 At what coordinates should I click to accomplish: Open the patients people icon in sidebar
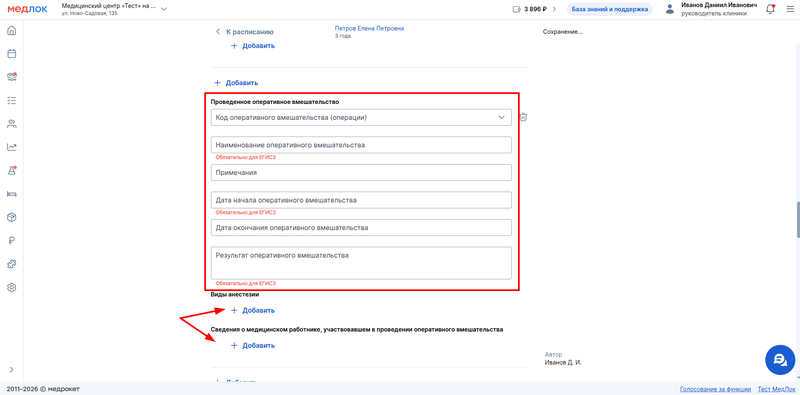pyautogui.click(x=12, y=124)
